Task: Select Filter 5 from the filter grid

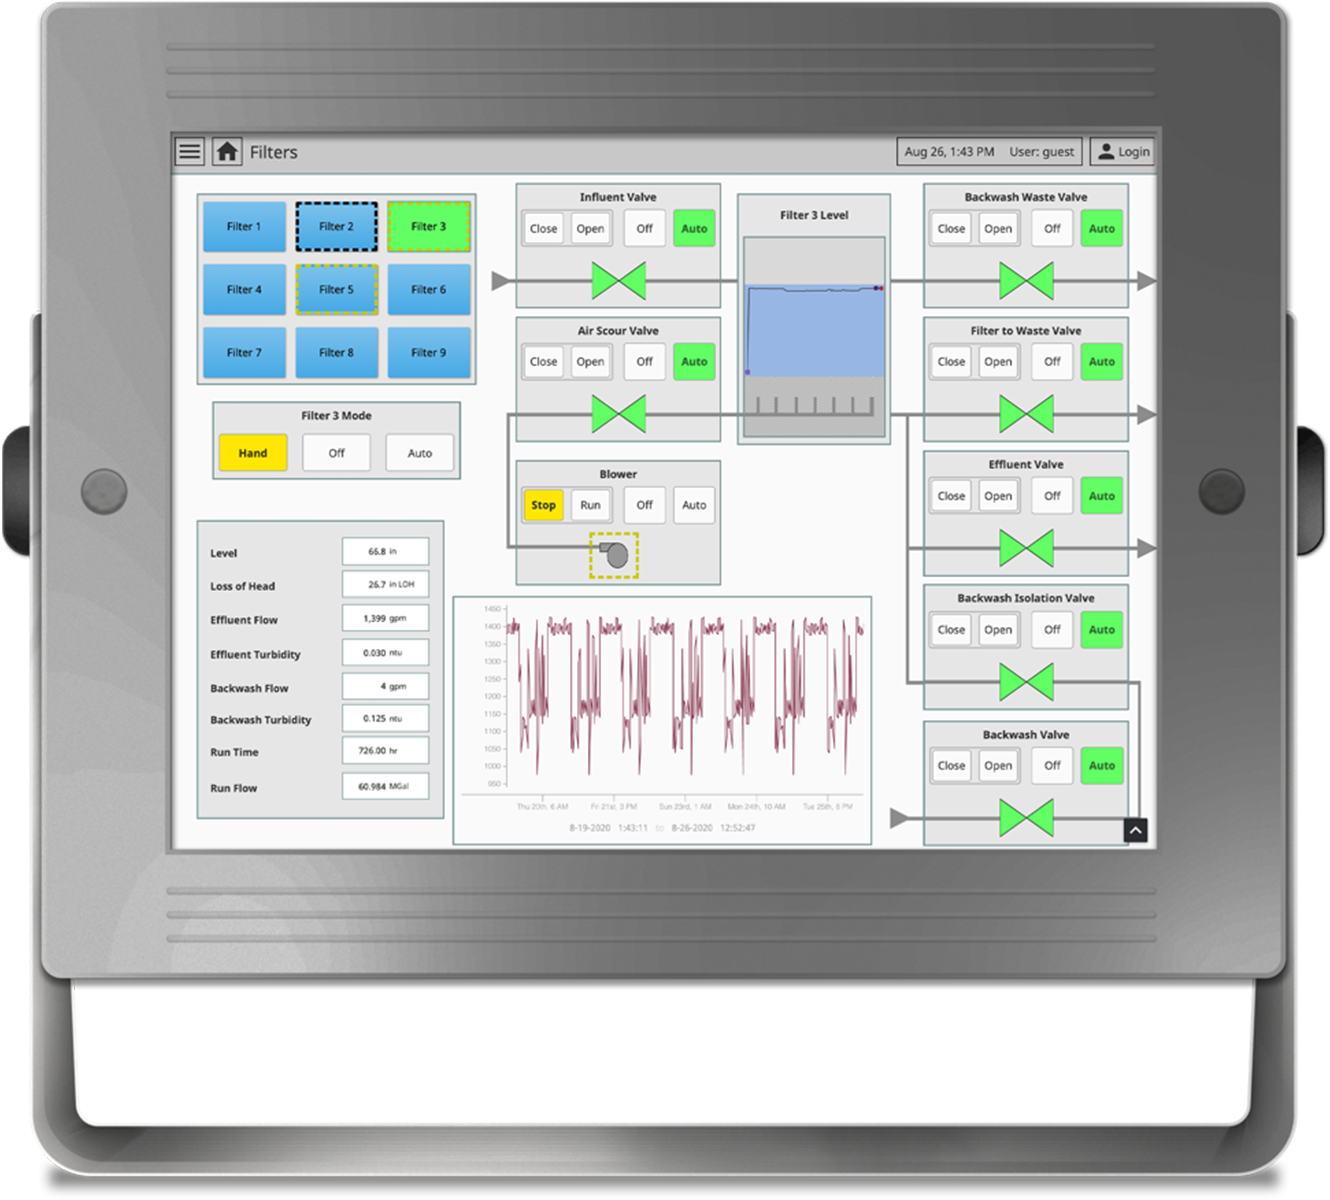Action: [336, 289]
